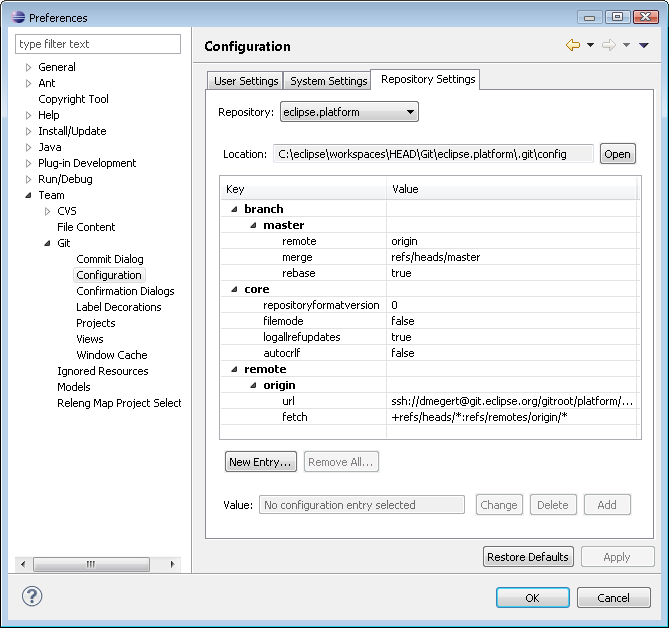
Task: Expand the Java tree node
Action: tap(29, 147)
